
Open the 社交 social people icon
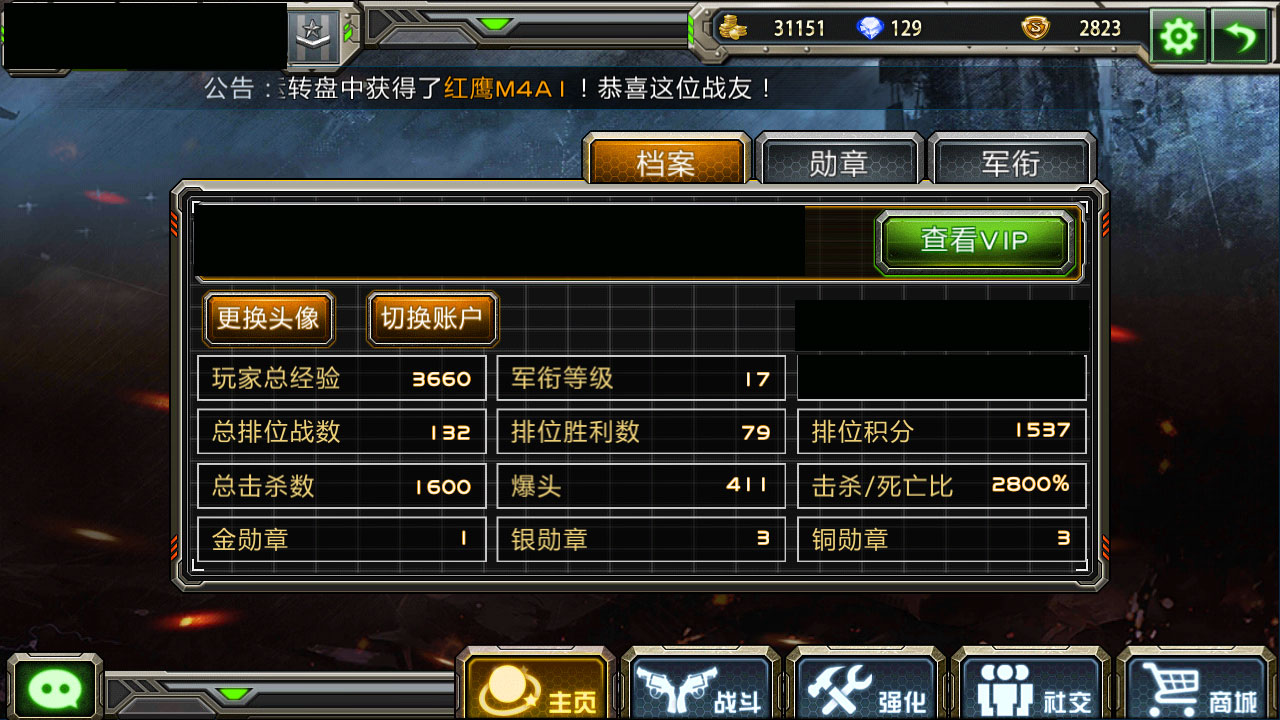[x=1031, y=686]
